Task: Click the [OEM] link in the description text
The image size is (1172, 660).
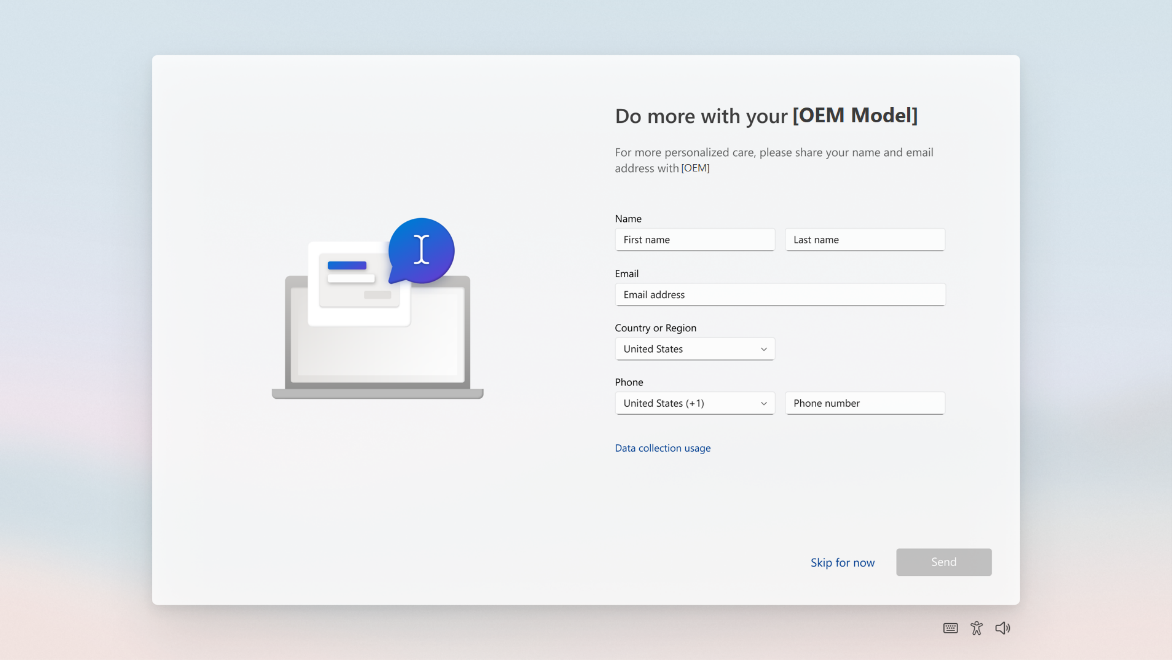Action: point(694,168)
